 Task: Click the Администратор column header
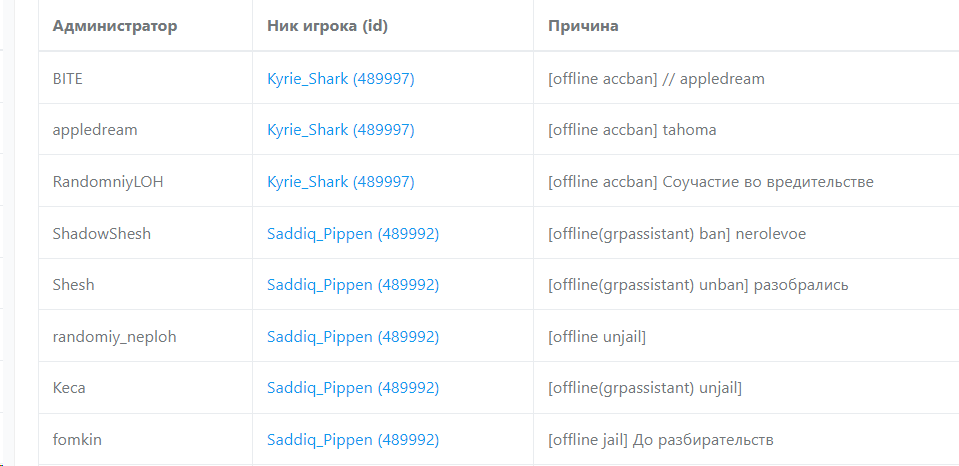click(x=115, y=26)
